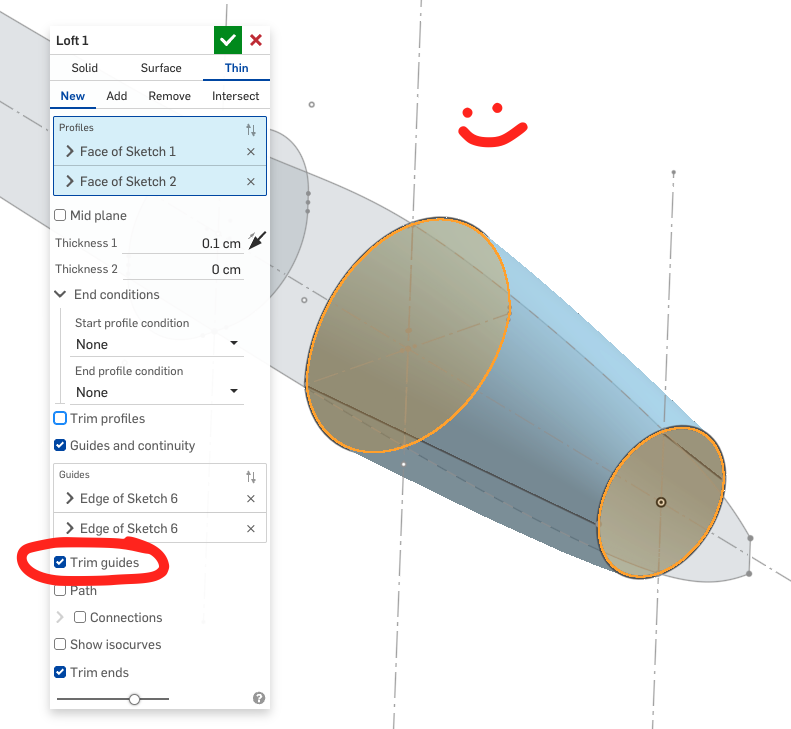Select the Thin loft type tab
Screen dimensions: 791x729
[x=236, y=68]
